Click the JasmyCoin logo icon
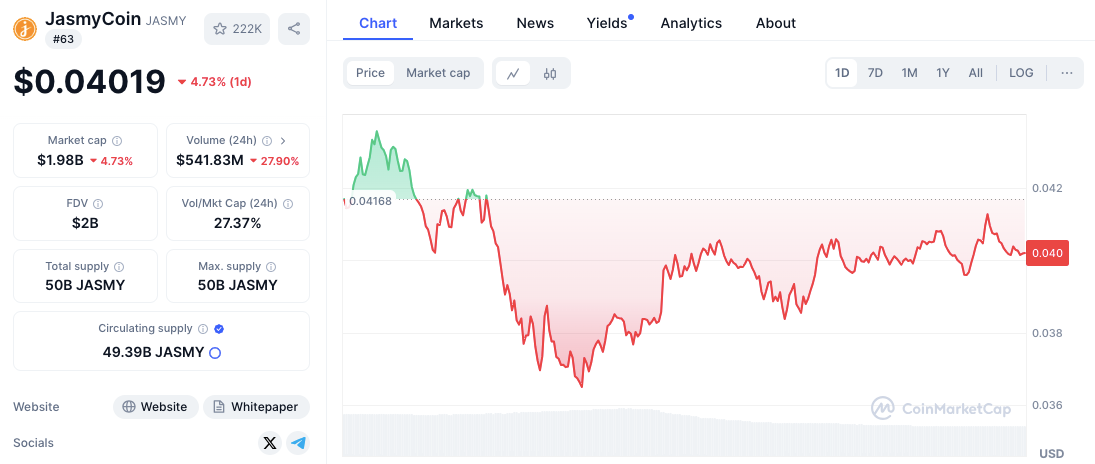The width and height of the screenshot is (1095, 464). coord(25,29)
